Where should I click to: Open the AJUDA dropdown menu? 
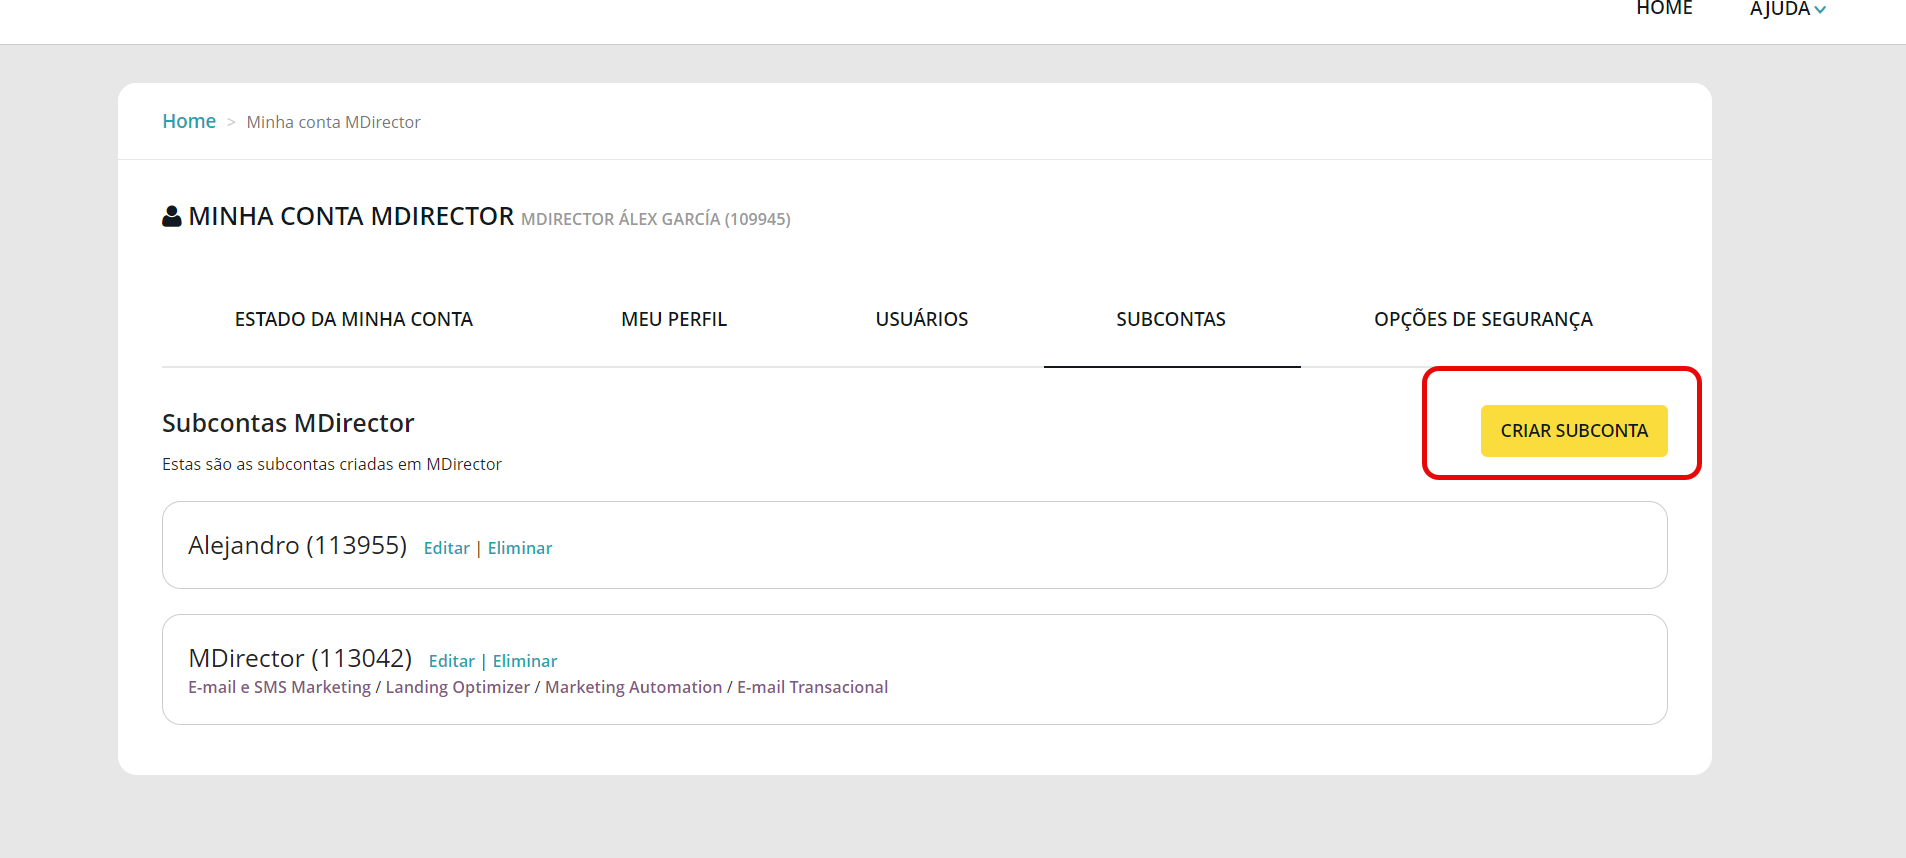(1787, 10)
